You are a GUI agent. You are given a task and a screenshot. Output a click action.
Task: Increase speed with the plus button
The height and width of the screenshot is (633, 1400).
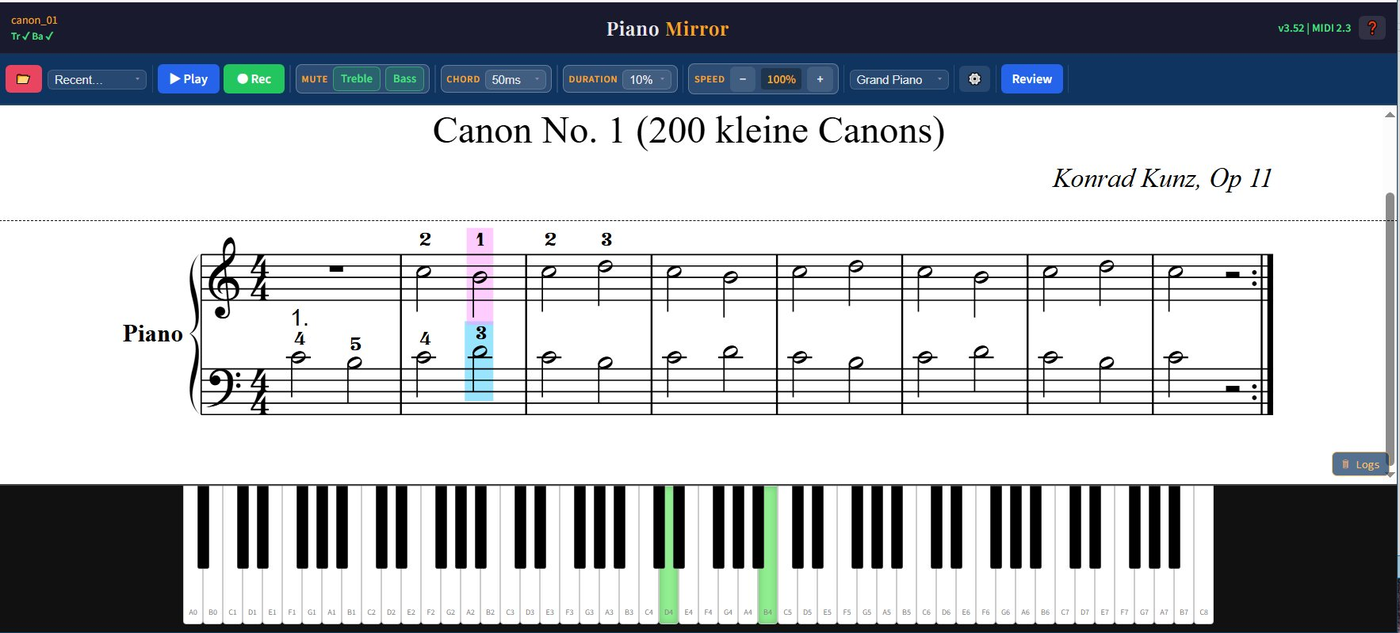click(820, 79)
